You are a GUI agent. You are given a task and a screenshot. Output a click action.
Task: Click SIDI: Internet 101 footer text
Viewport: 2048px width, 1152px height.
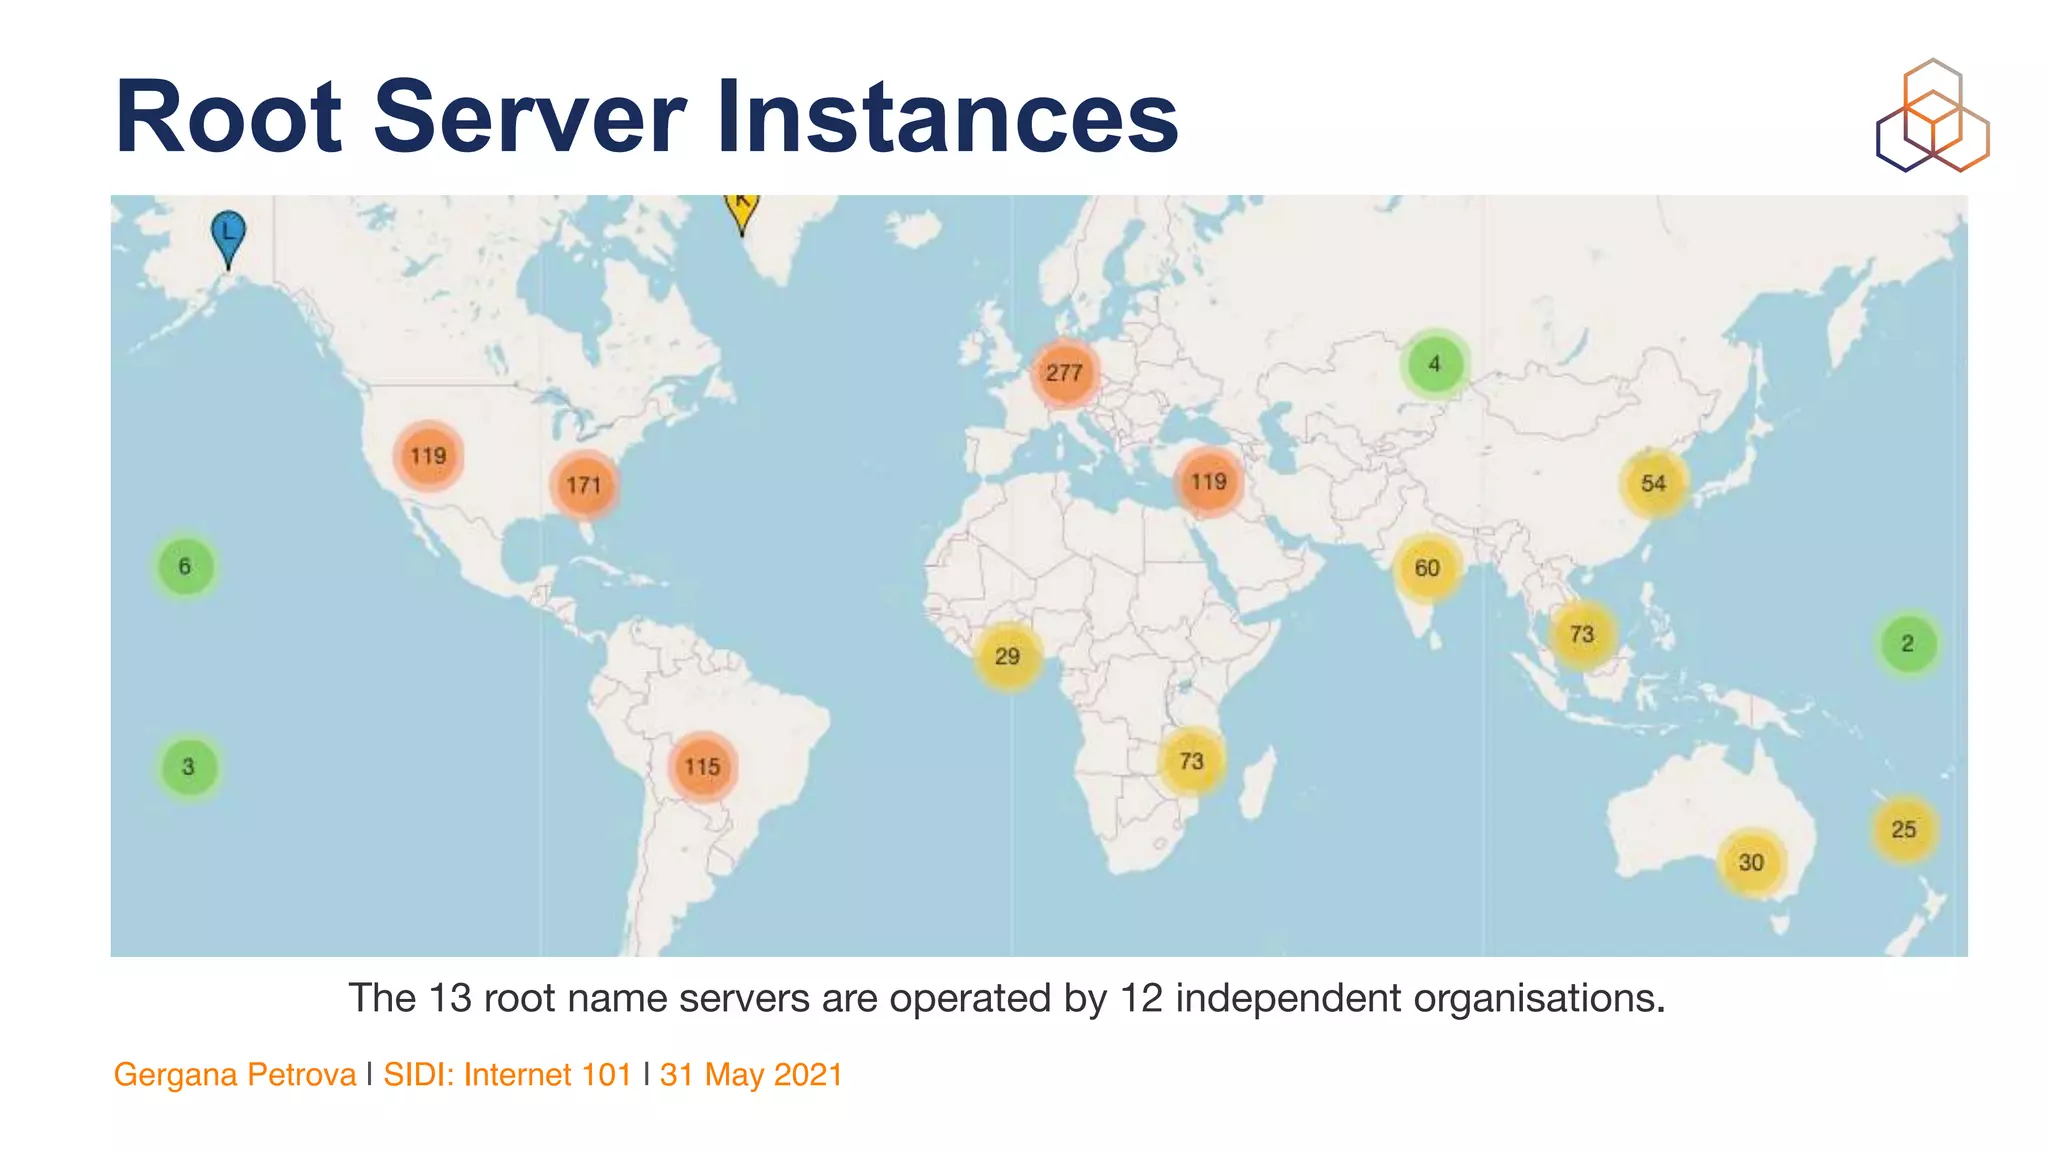(508, 1075)
